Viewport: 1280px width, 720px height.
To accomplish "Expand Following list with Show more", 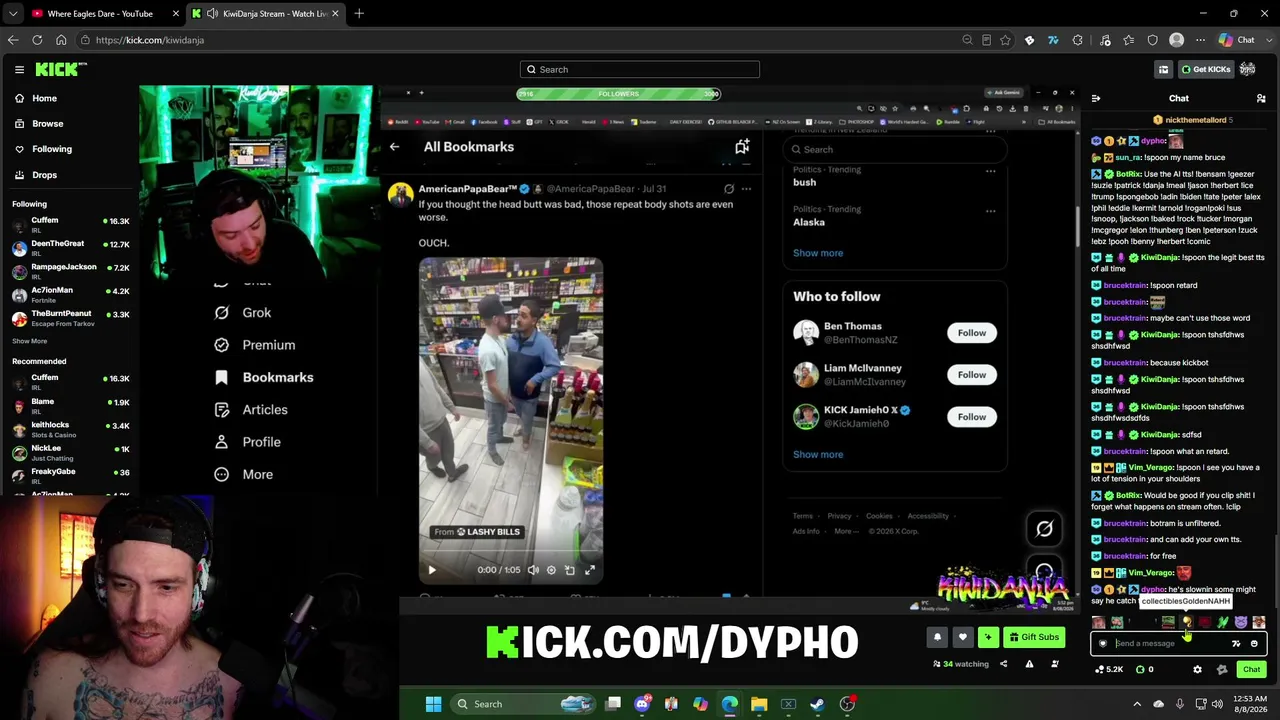I will (29, 341).
